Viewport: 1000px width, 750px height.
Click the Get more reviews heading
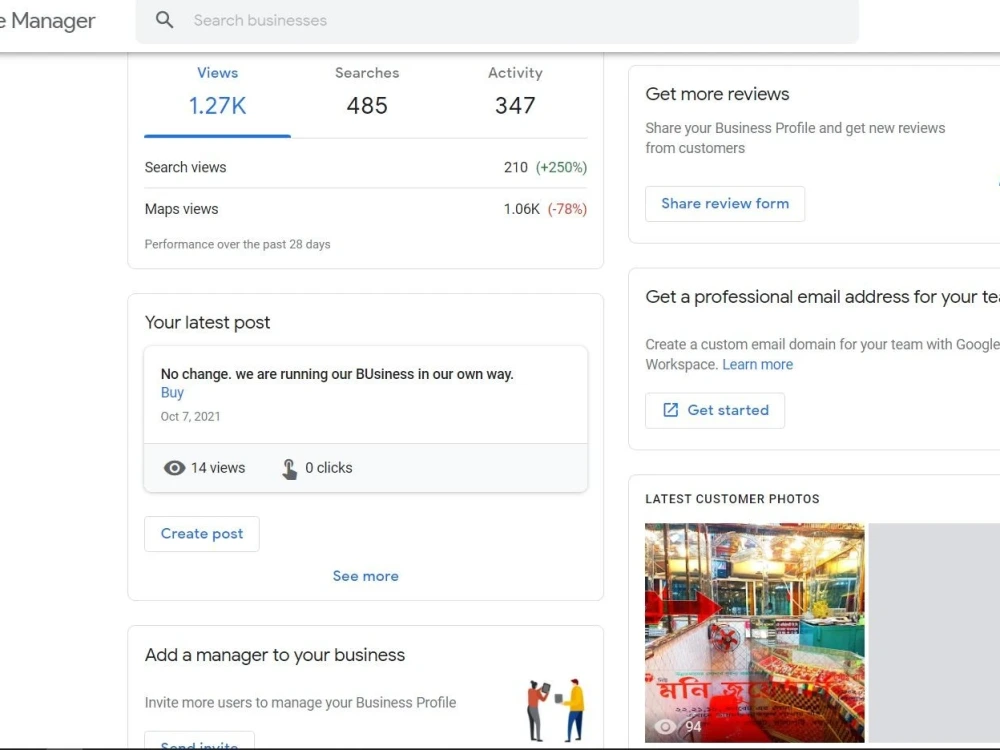tap(717, 94)
